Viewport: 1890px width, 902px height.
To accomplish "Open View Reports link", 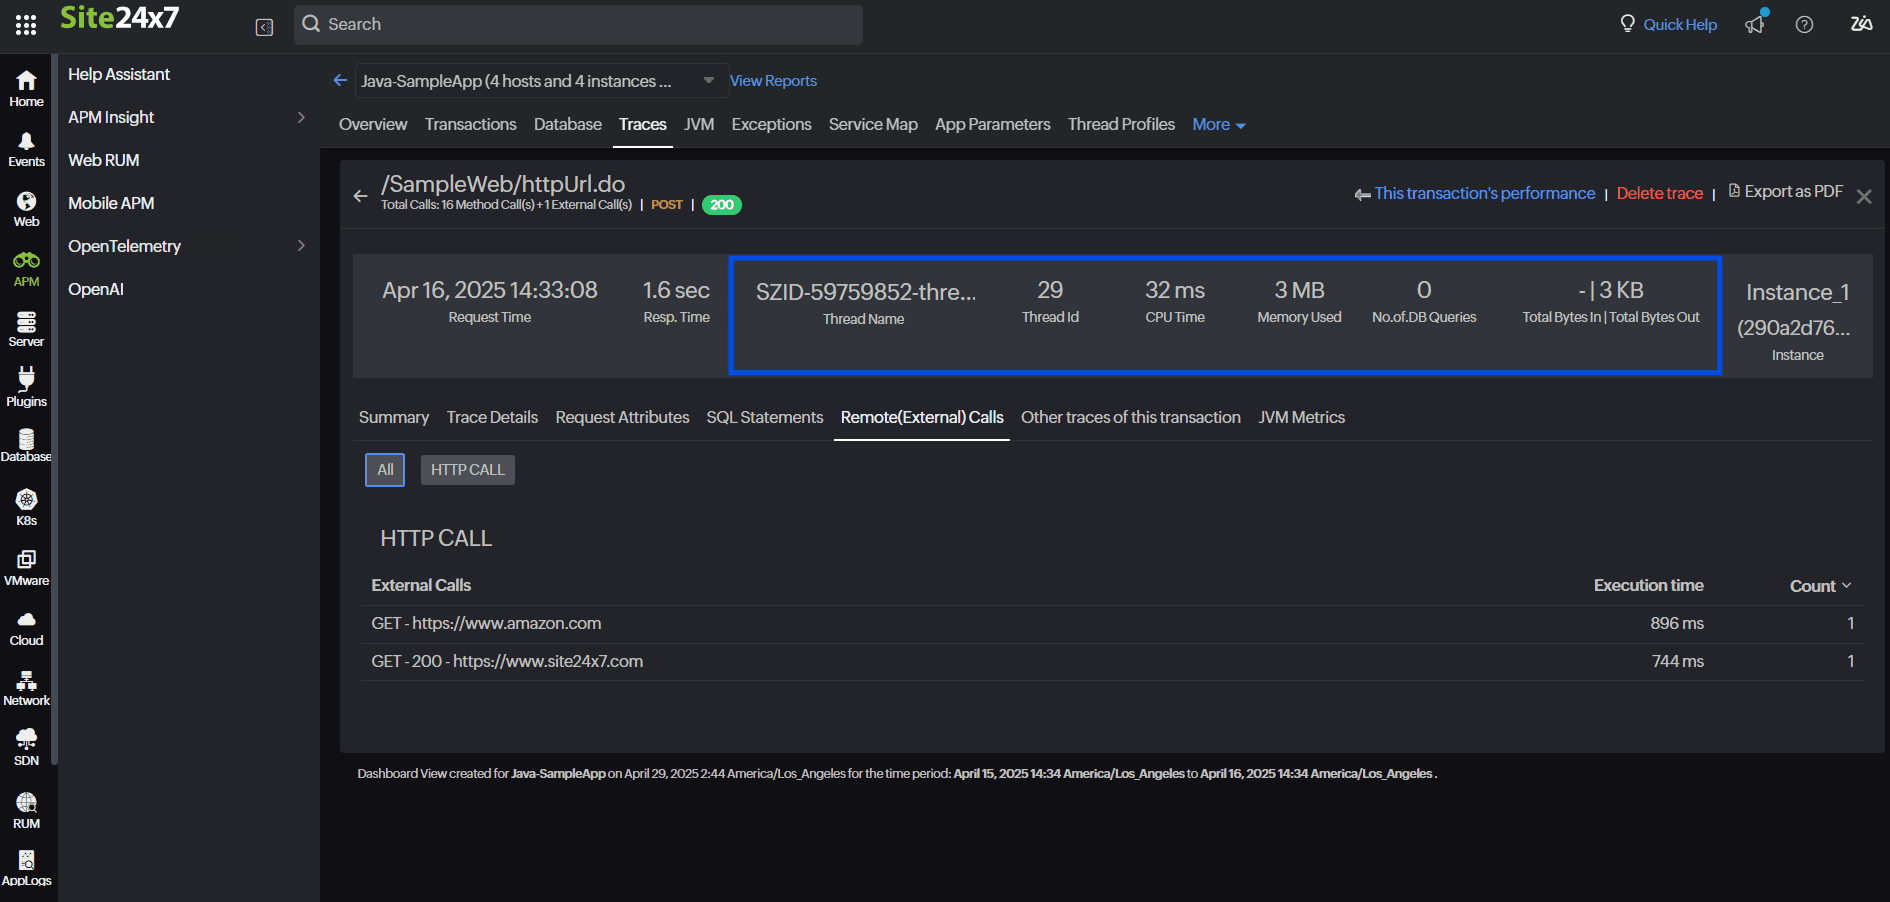I will (x=773, y=80).
